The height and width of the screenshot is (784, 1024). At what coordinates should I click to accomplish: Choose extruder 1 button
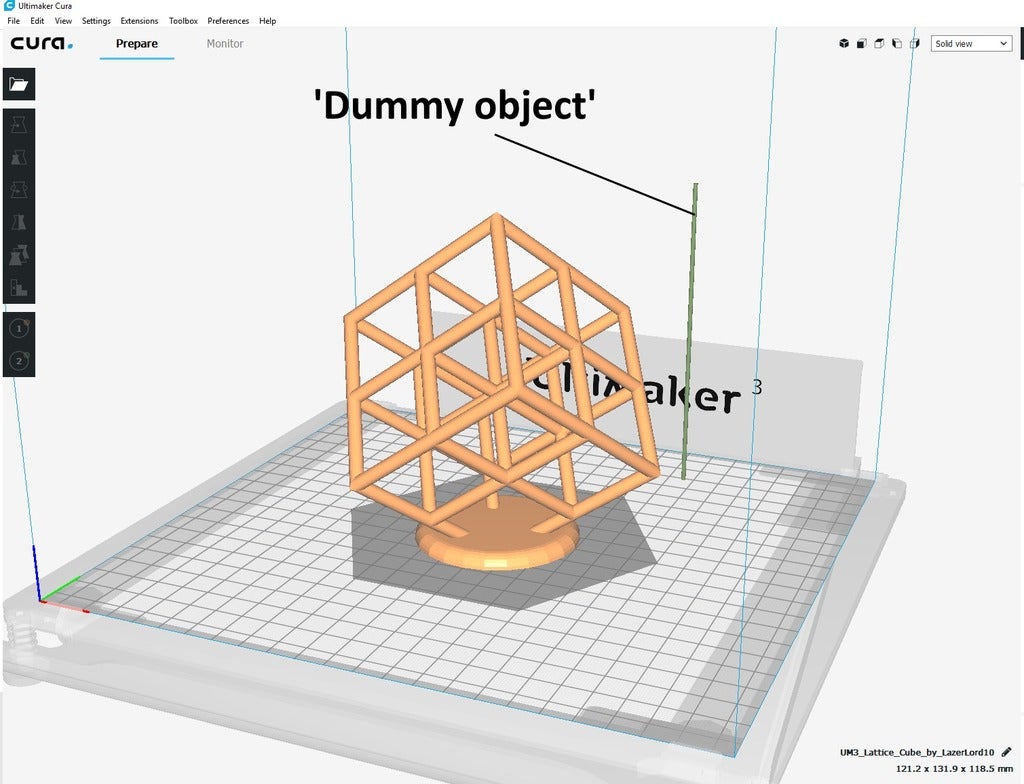pos(19,329)
